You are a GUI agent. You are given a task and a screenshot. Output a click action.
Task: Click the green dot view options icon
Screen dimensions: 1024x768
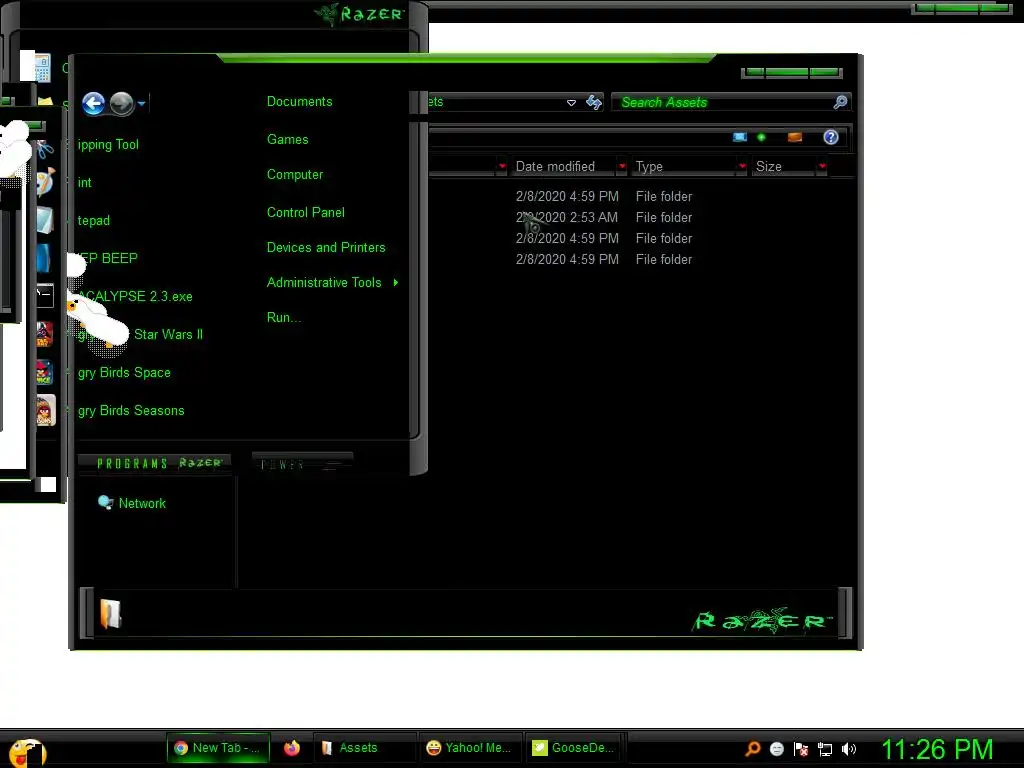[x=761, y=137]
